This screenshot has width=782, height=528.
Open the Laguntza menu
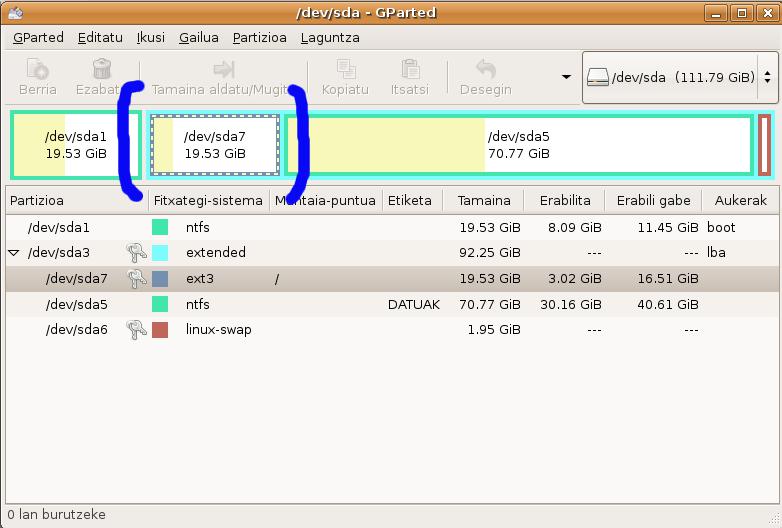click(x=330, y=37)
